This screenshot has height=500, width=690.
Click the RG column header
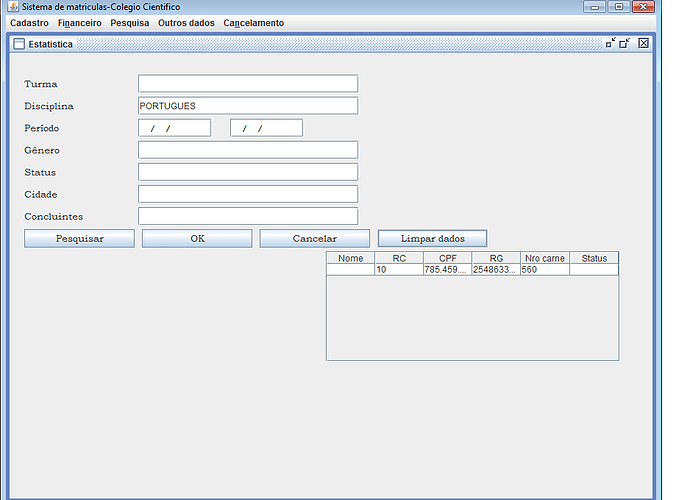click(496, 258)
